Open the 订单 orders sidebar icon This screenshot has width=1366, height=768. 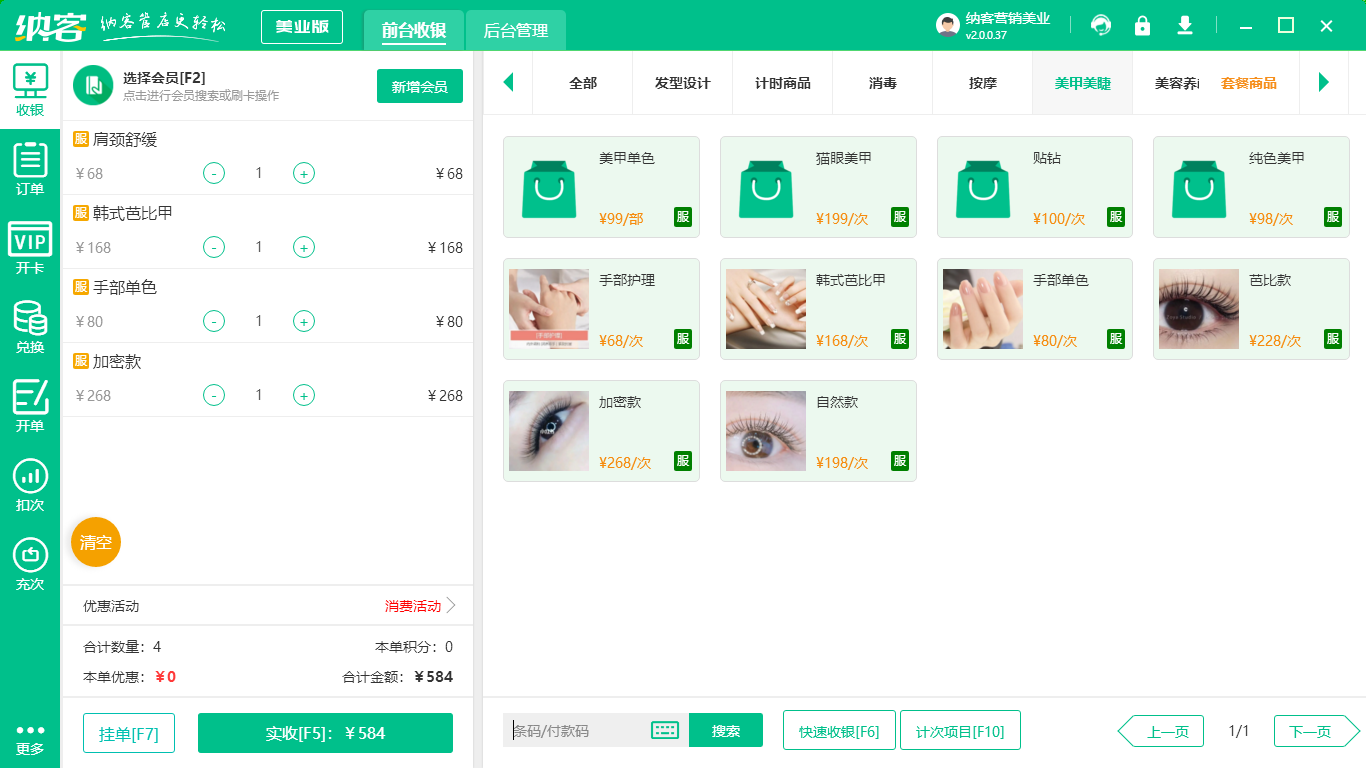(30, 168)
